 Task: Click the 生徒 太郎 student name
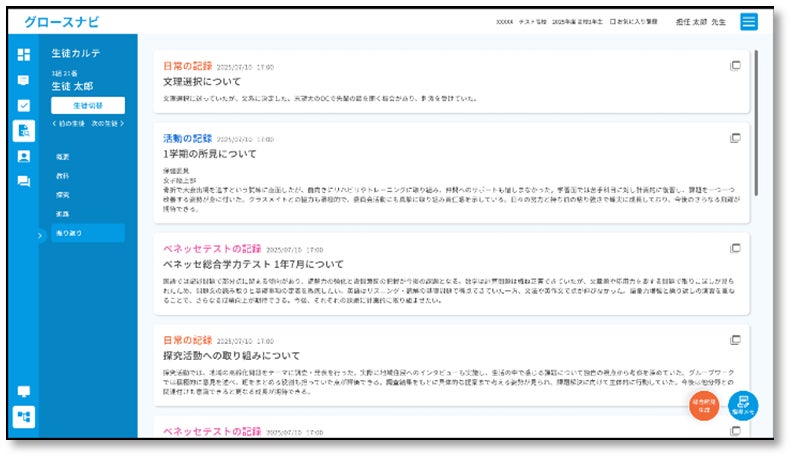click(72, 86)
